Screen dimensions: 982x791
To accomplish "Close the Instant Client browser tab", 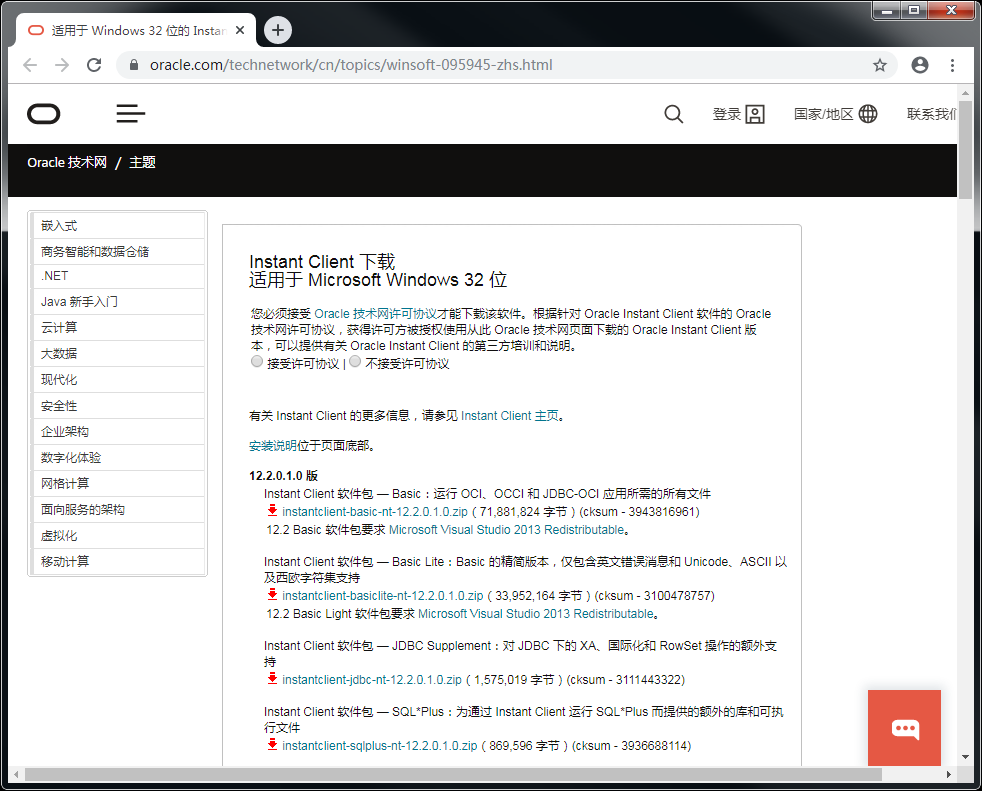I will coord(240,30).
